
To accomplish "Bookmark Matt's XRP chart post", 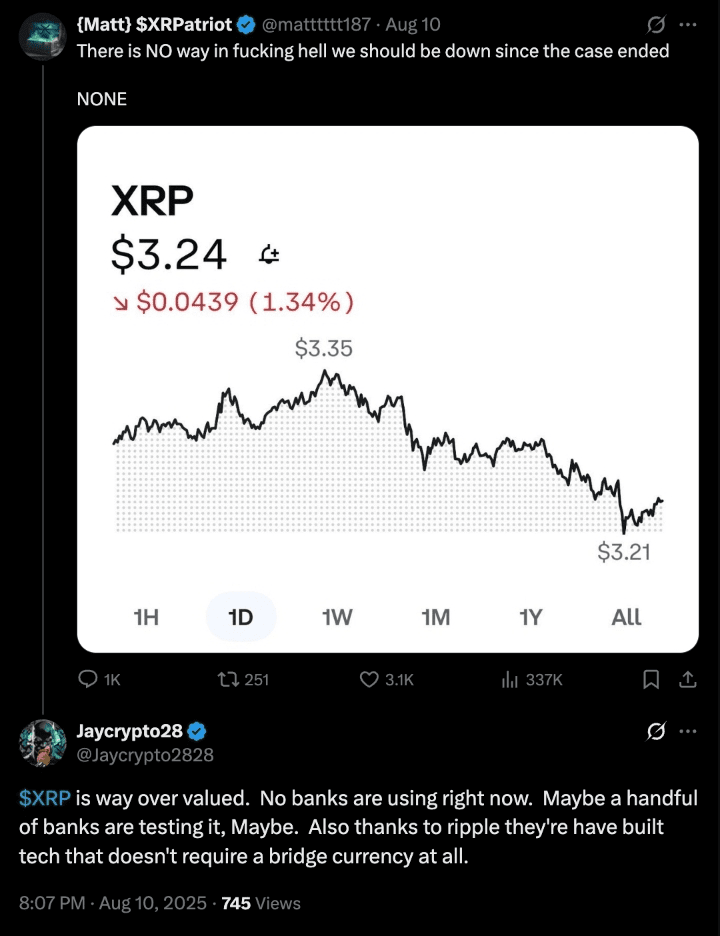I will point(651,679).
